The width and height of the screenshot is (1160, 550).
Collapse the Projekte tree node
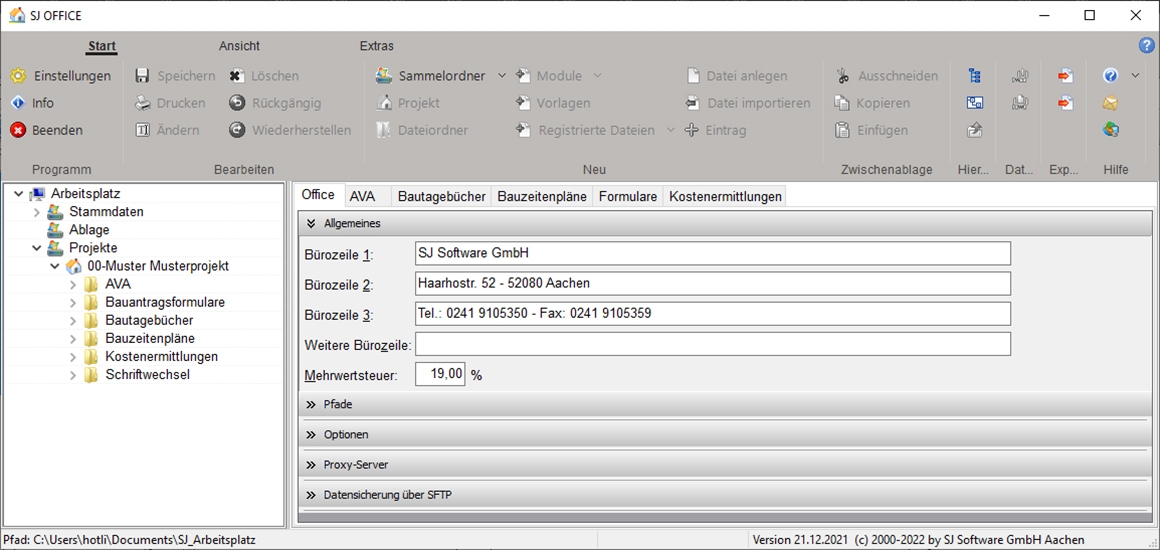tap(36, 248)
